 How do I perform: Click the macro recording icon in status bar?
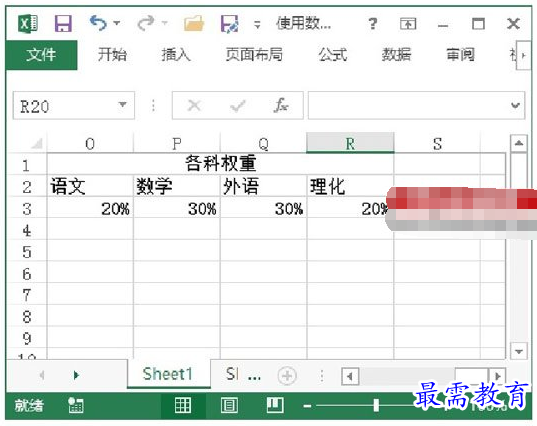tap(75, 405)
